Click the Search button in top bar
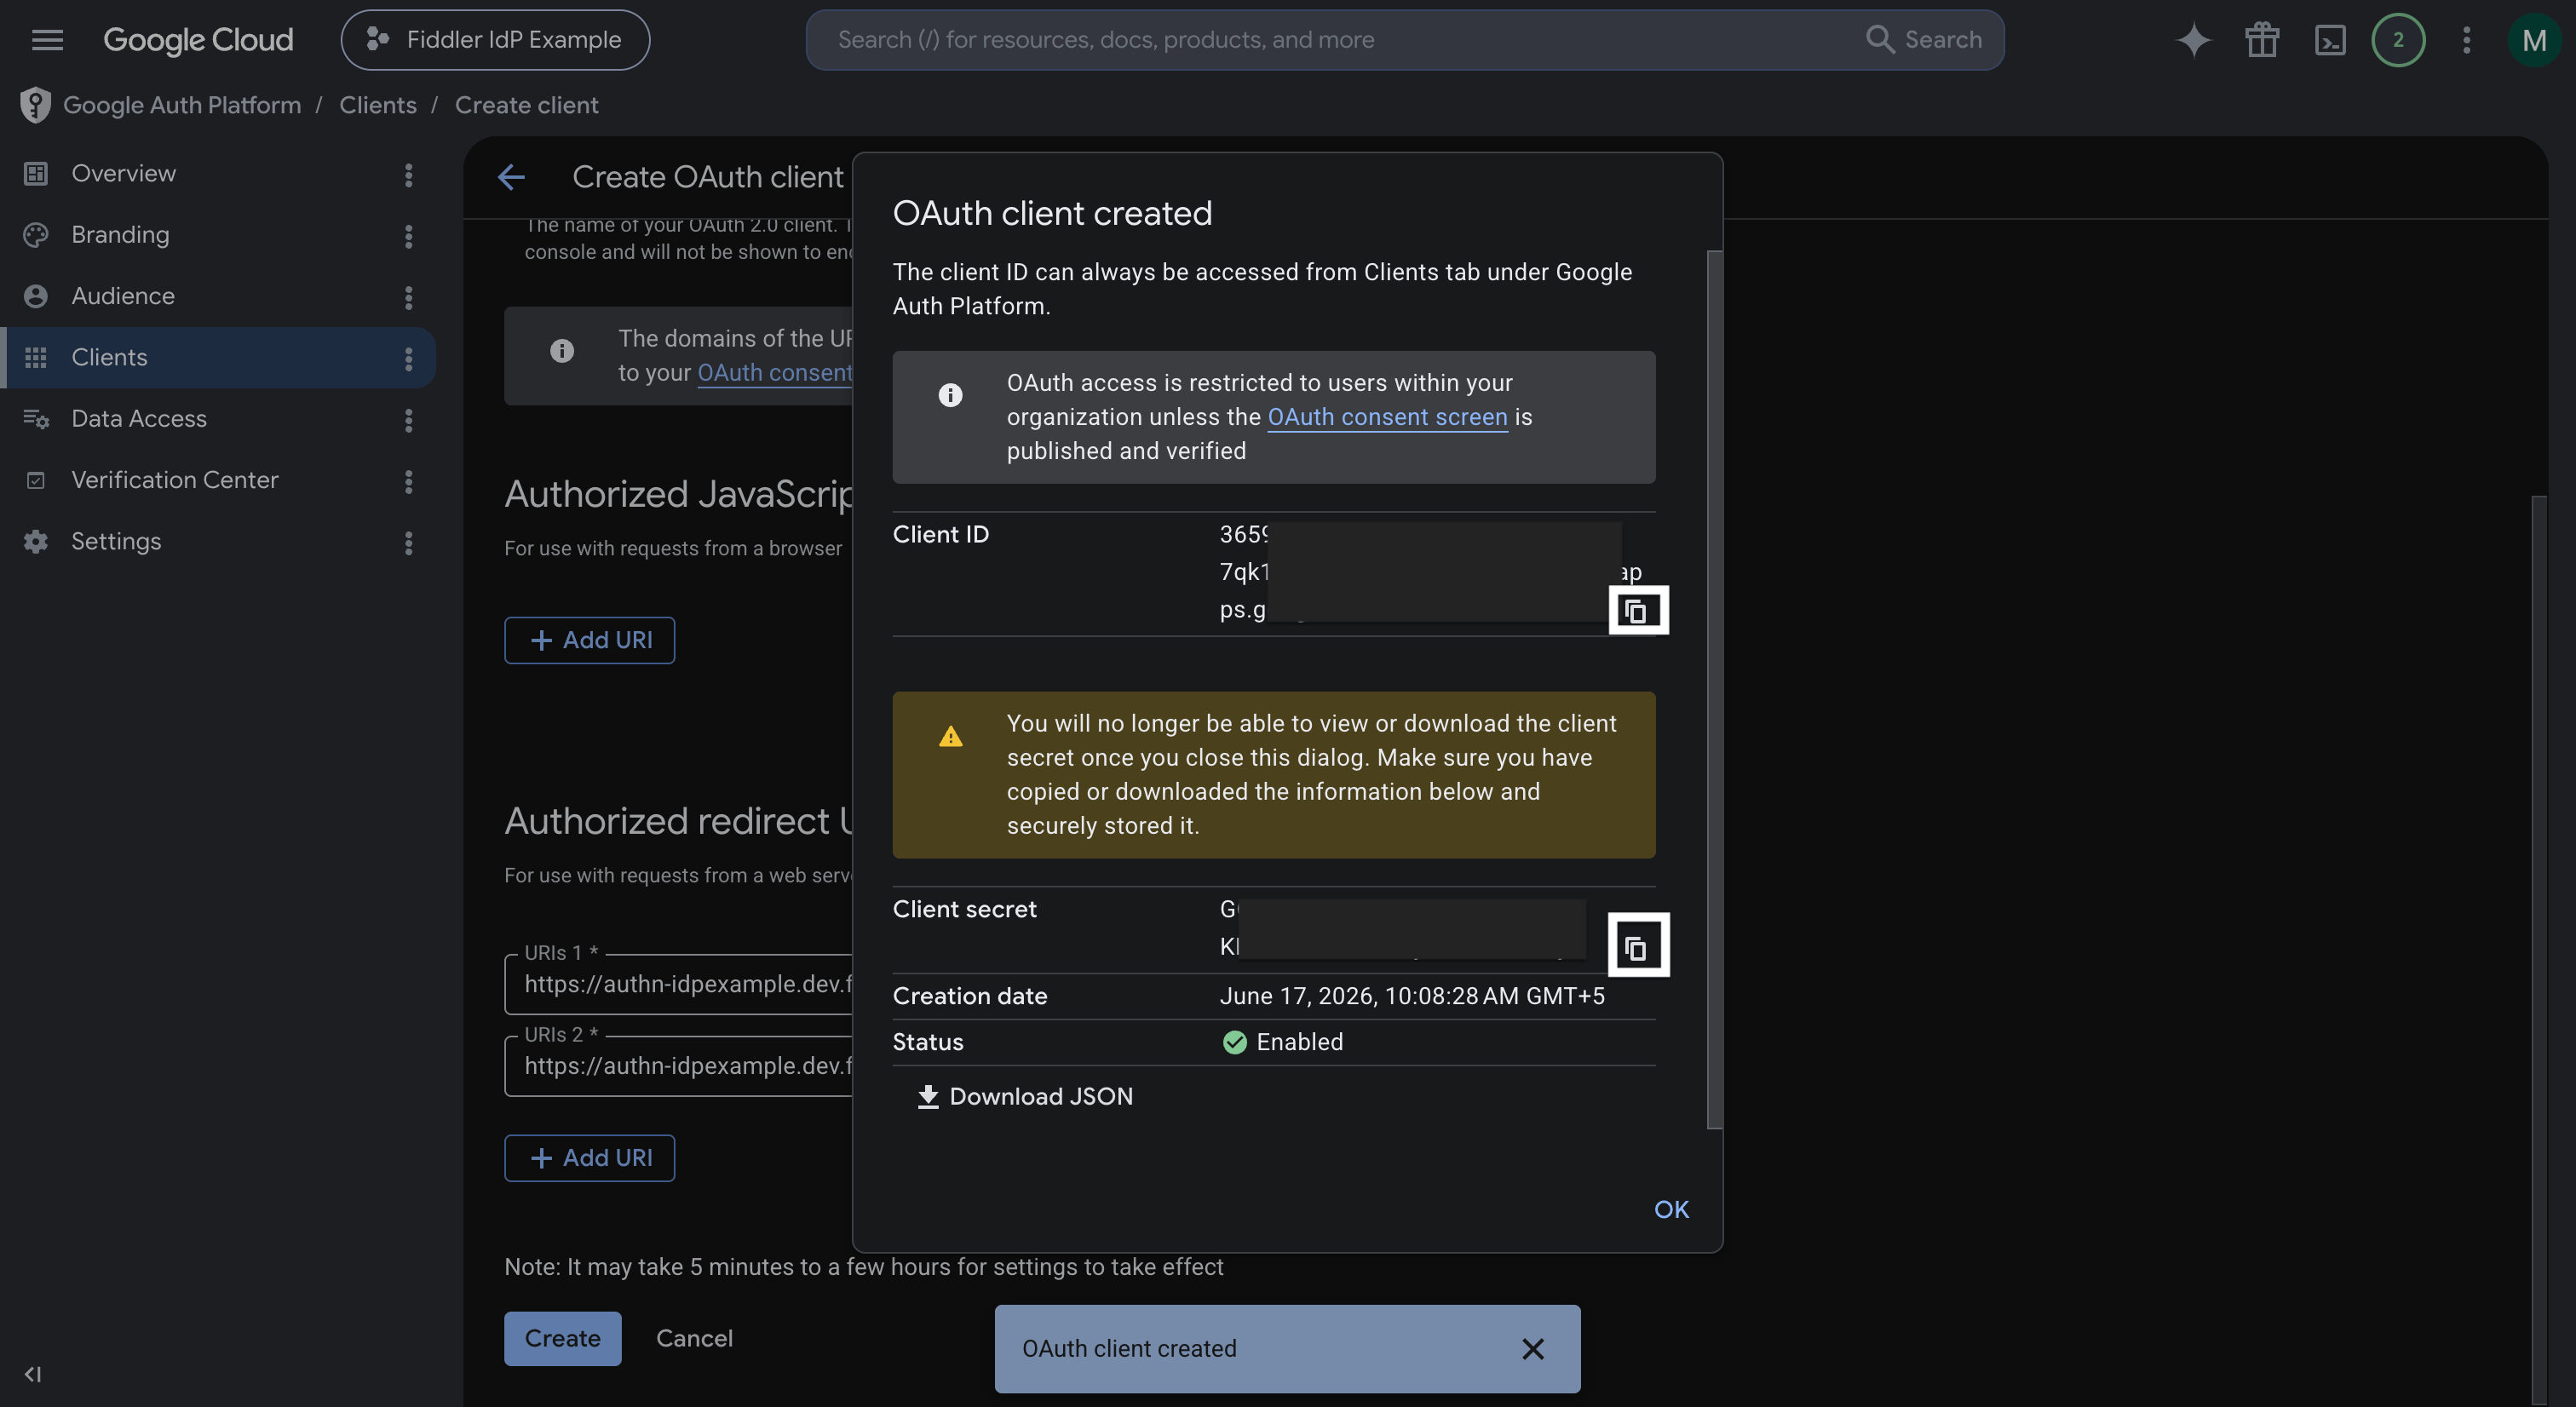Image resolution: width=2576 pixels, height=1407 pixels. coord(1924,40)
